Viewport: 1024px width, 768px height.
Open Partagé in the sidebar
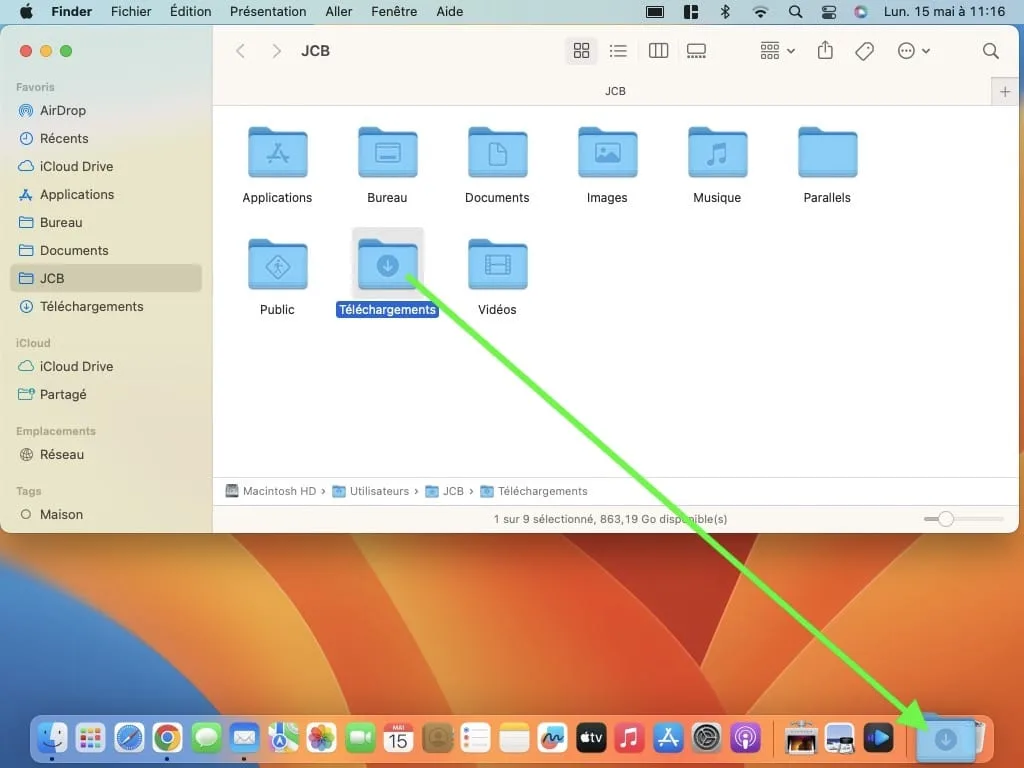106,394
